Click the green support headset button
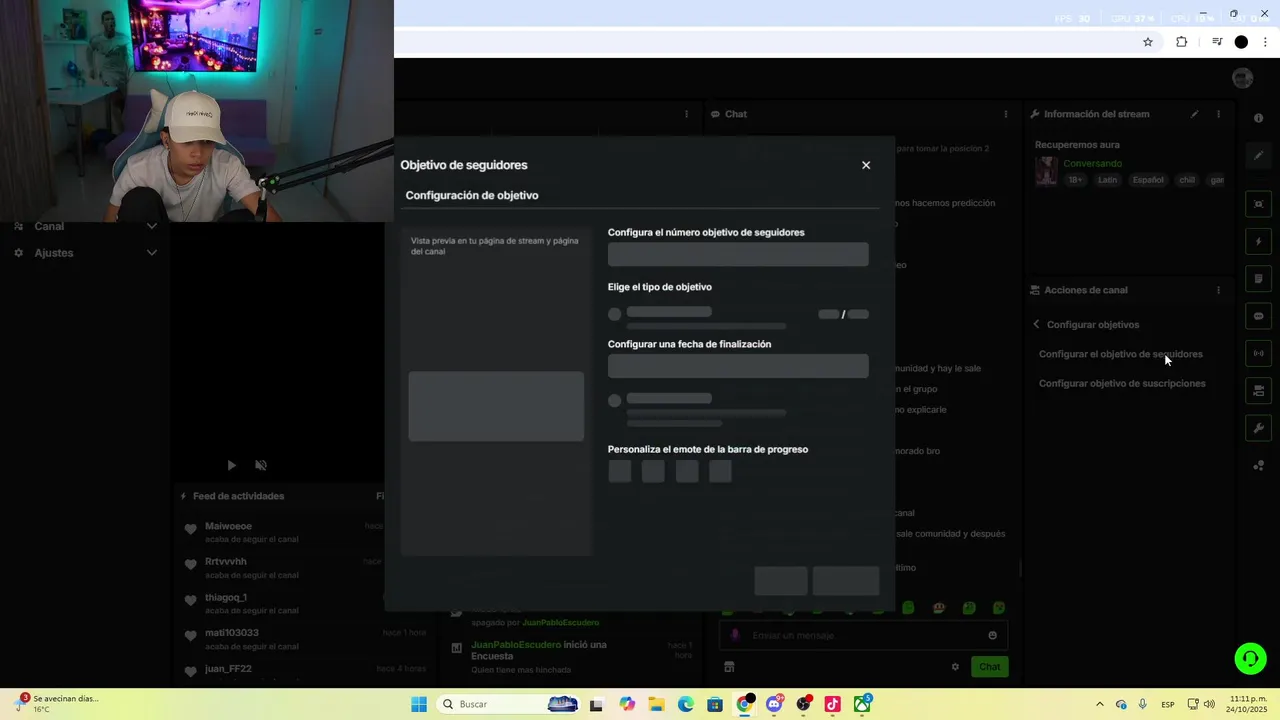Screen dimensions: 1280x720 (x=1250, y=658)
